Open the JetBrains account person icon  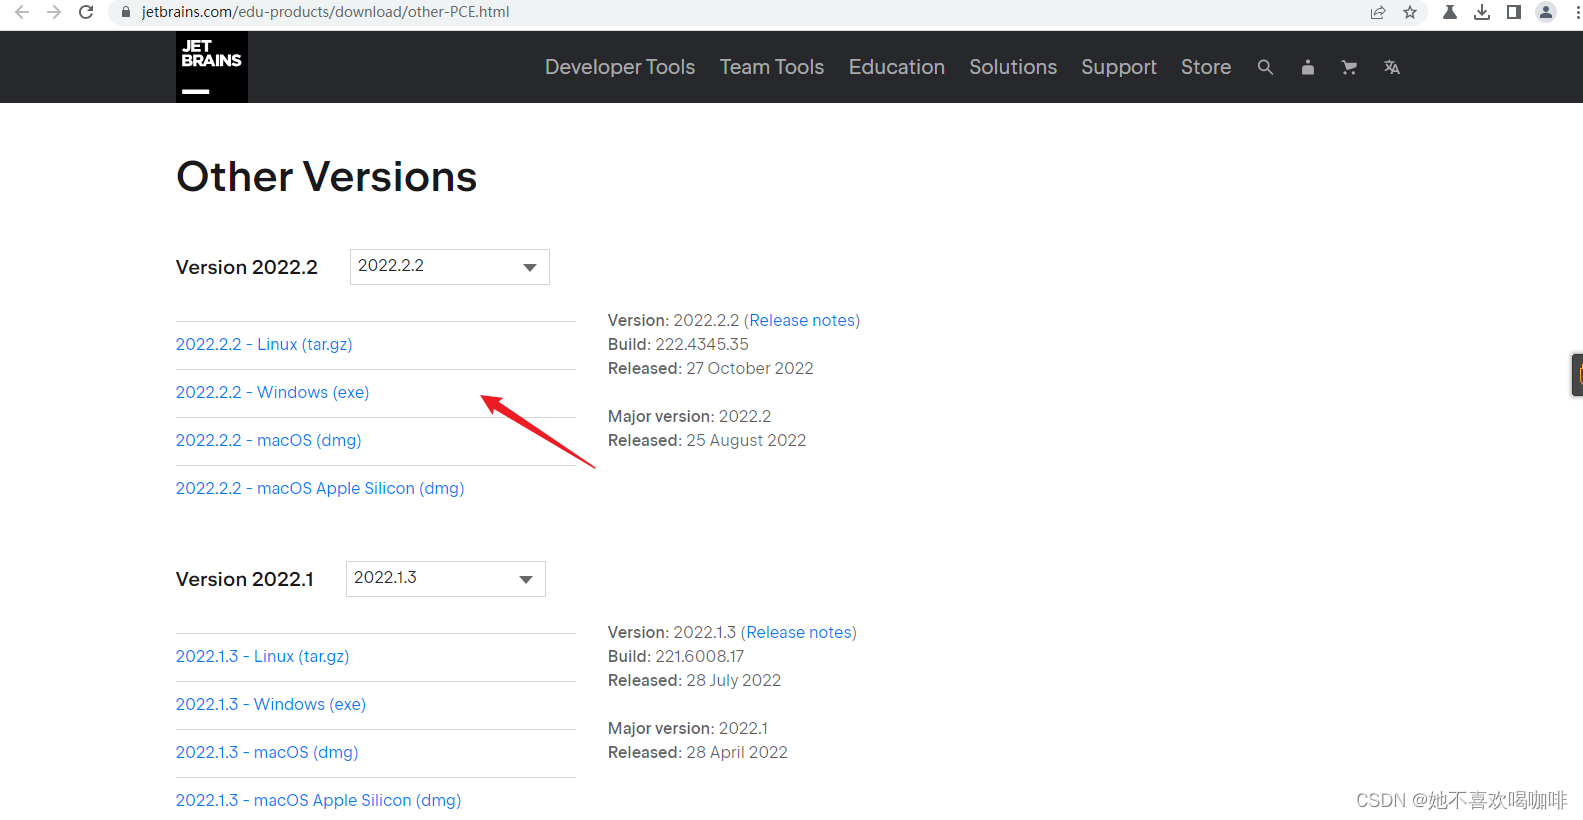1307,67
